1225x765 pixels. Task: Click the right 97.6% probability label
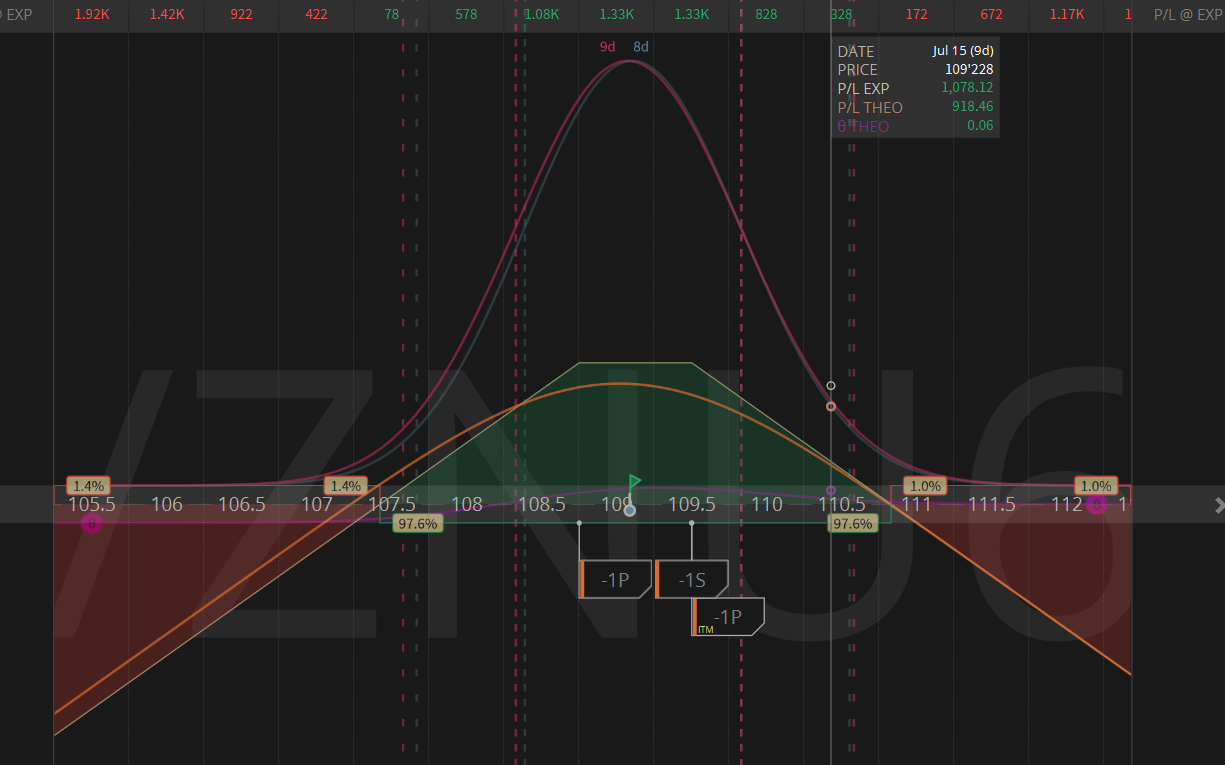point(853,523)
